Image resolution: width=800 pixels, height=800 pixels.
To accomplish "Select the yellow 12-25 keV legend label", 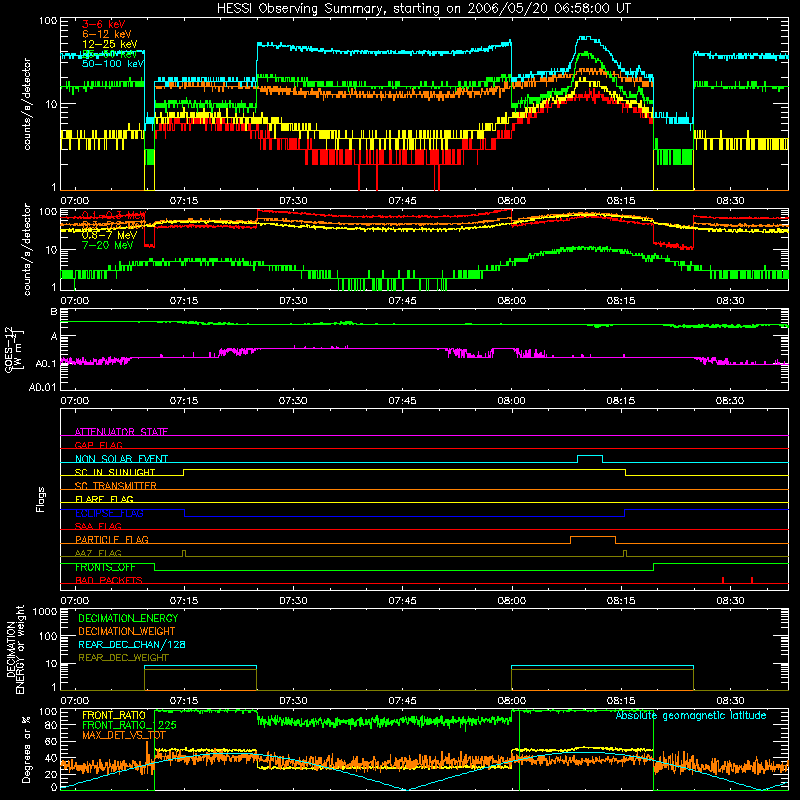I will point(110,44).
